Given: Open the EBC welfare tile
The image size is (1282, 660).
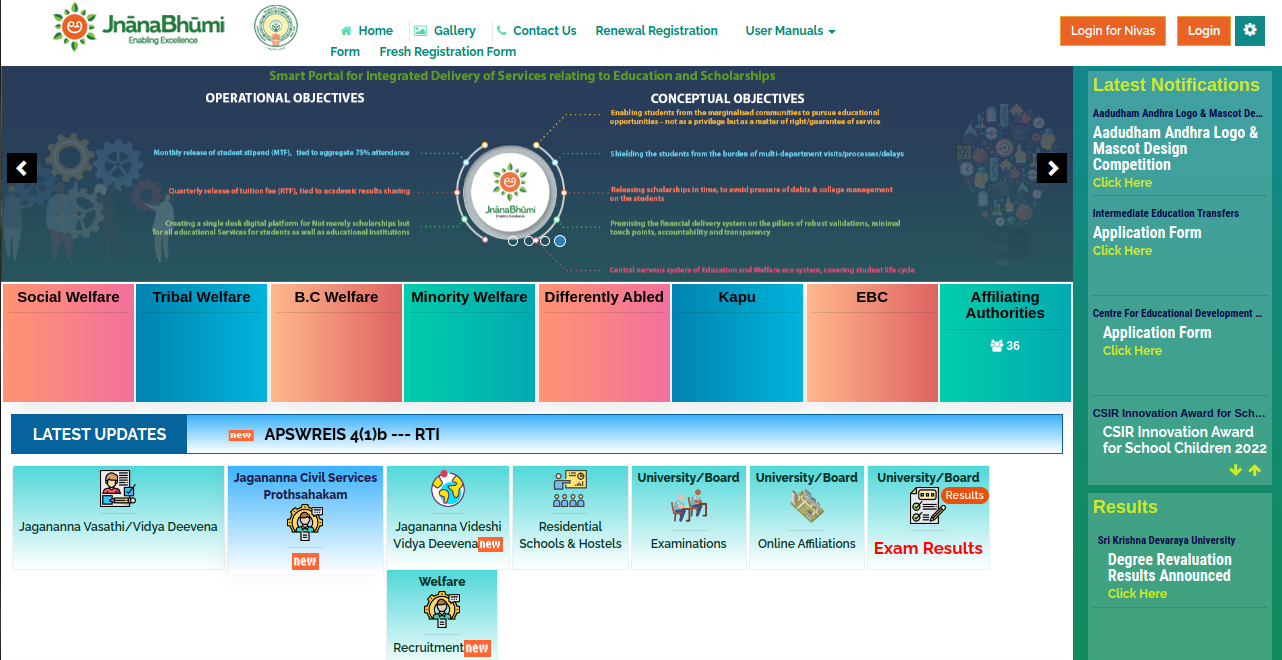Looking at the screenshot, I should click(x=872, y=343).
